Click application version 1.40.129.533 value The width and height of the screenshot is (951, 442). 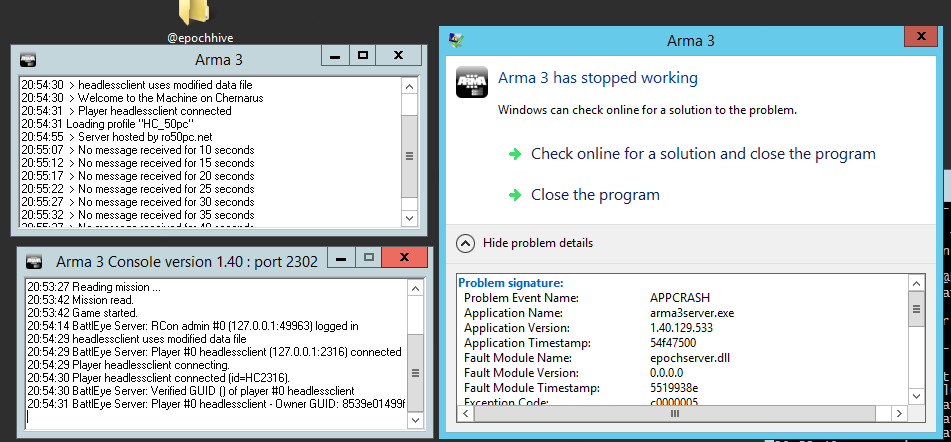681,328
